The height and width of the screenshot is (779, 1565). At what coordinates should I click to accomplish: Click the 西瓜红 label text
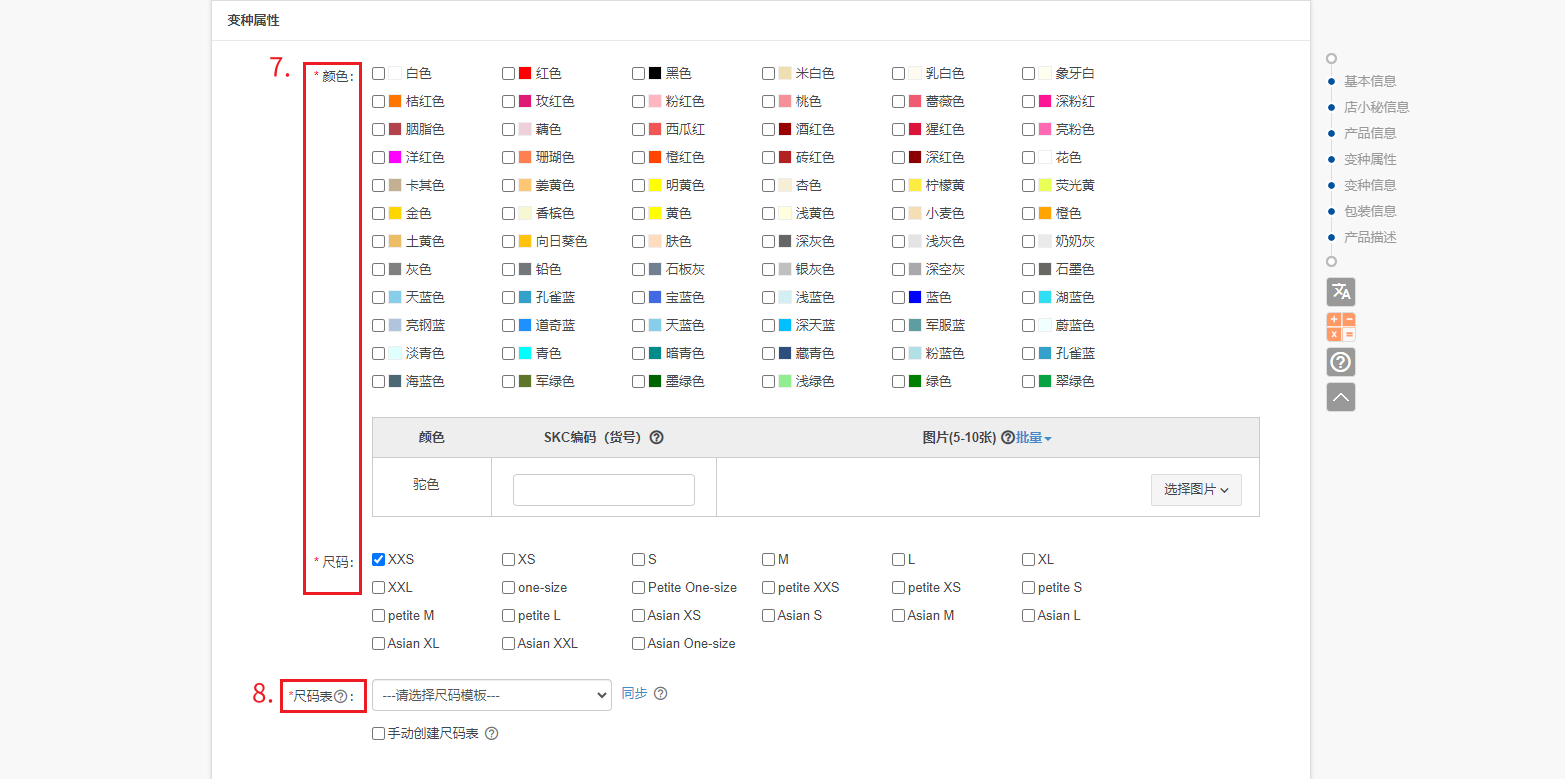pyautogui.click(x=685, y=129)
